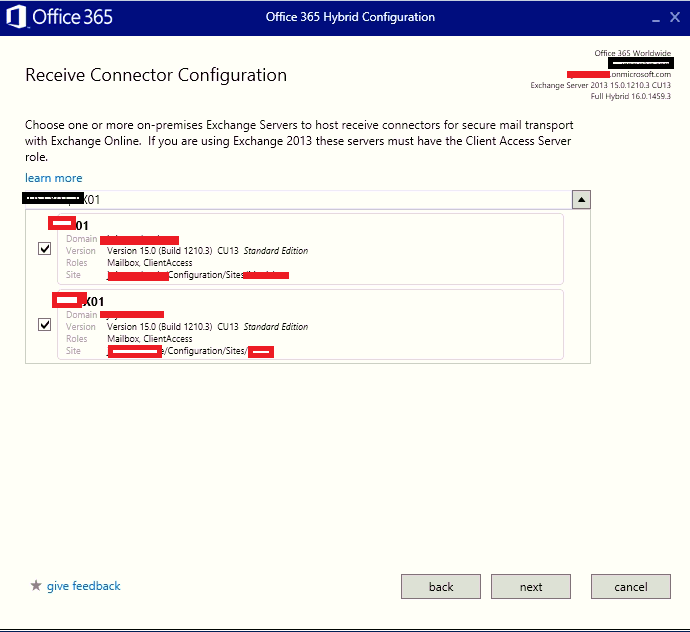This screenshot has height=632, width=690.
Task: Click Version text of first server card
Action: pos(207,251)
